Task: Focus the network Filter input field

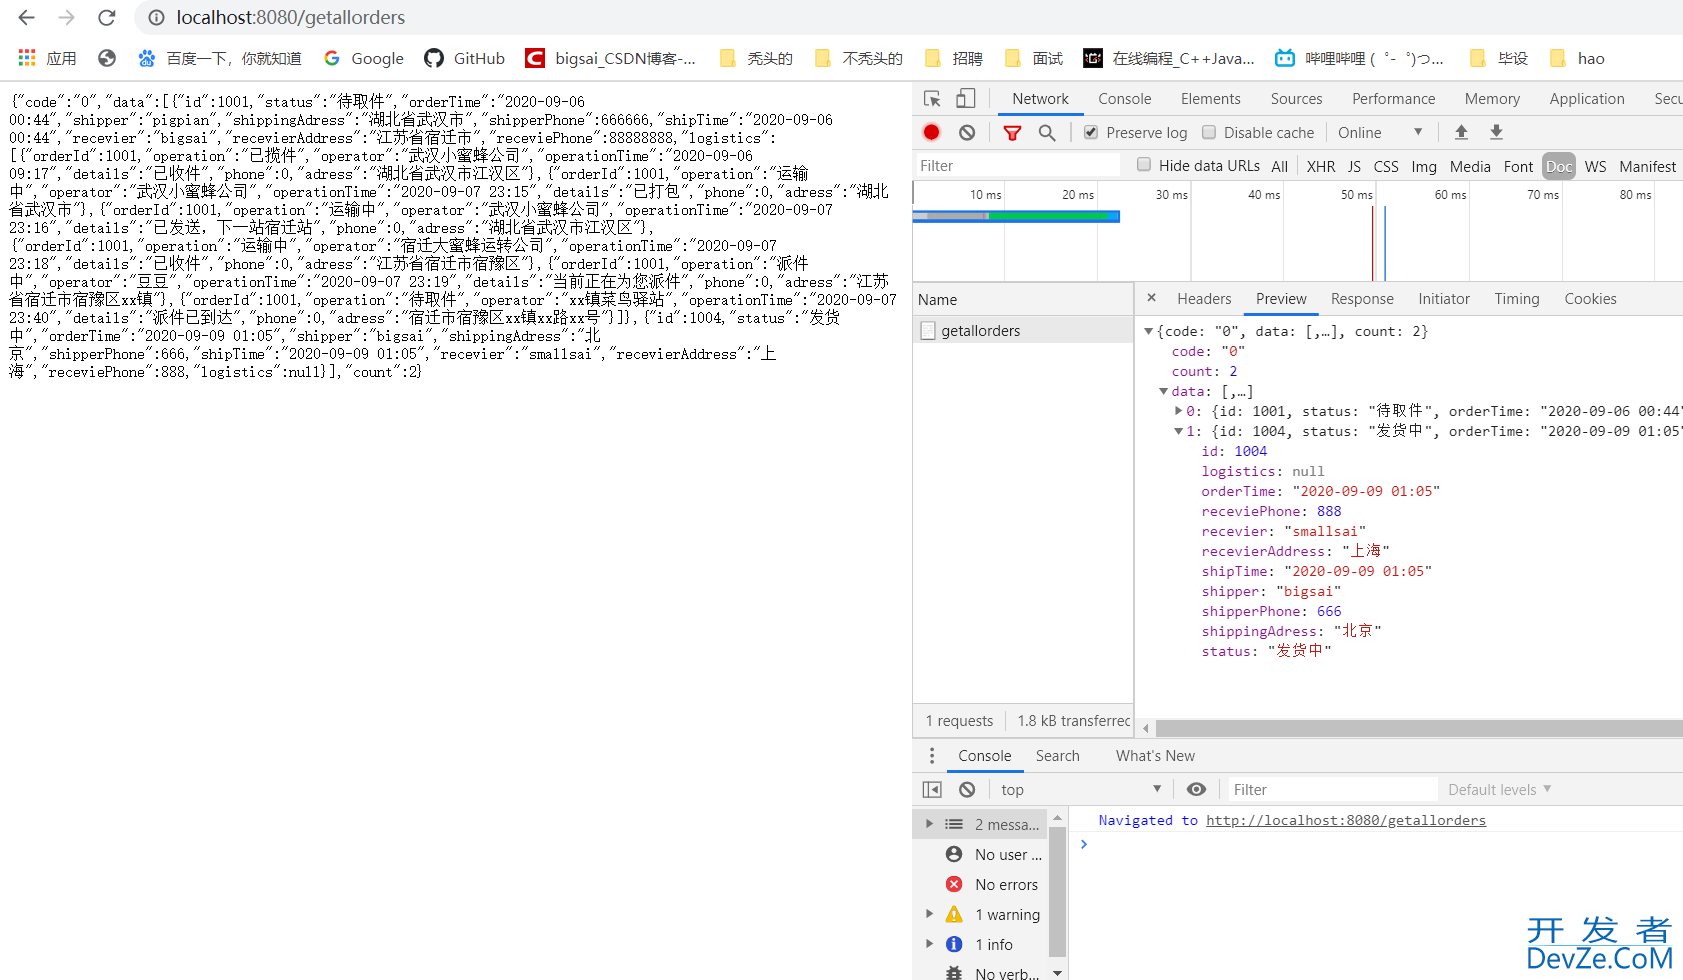Action: (1016, 165)
